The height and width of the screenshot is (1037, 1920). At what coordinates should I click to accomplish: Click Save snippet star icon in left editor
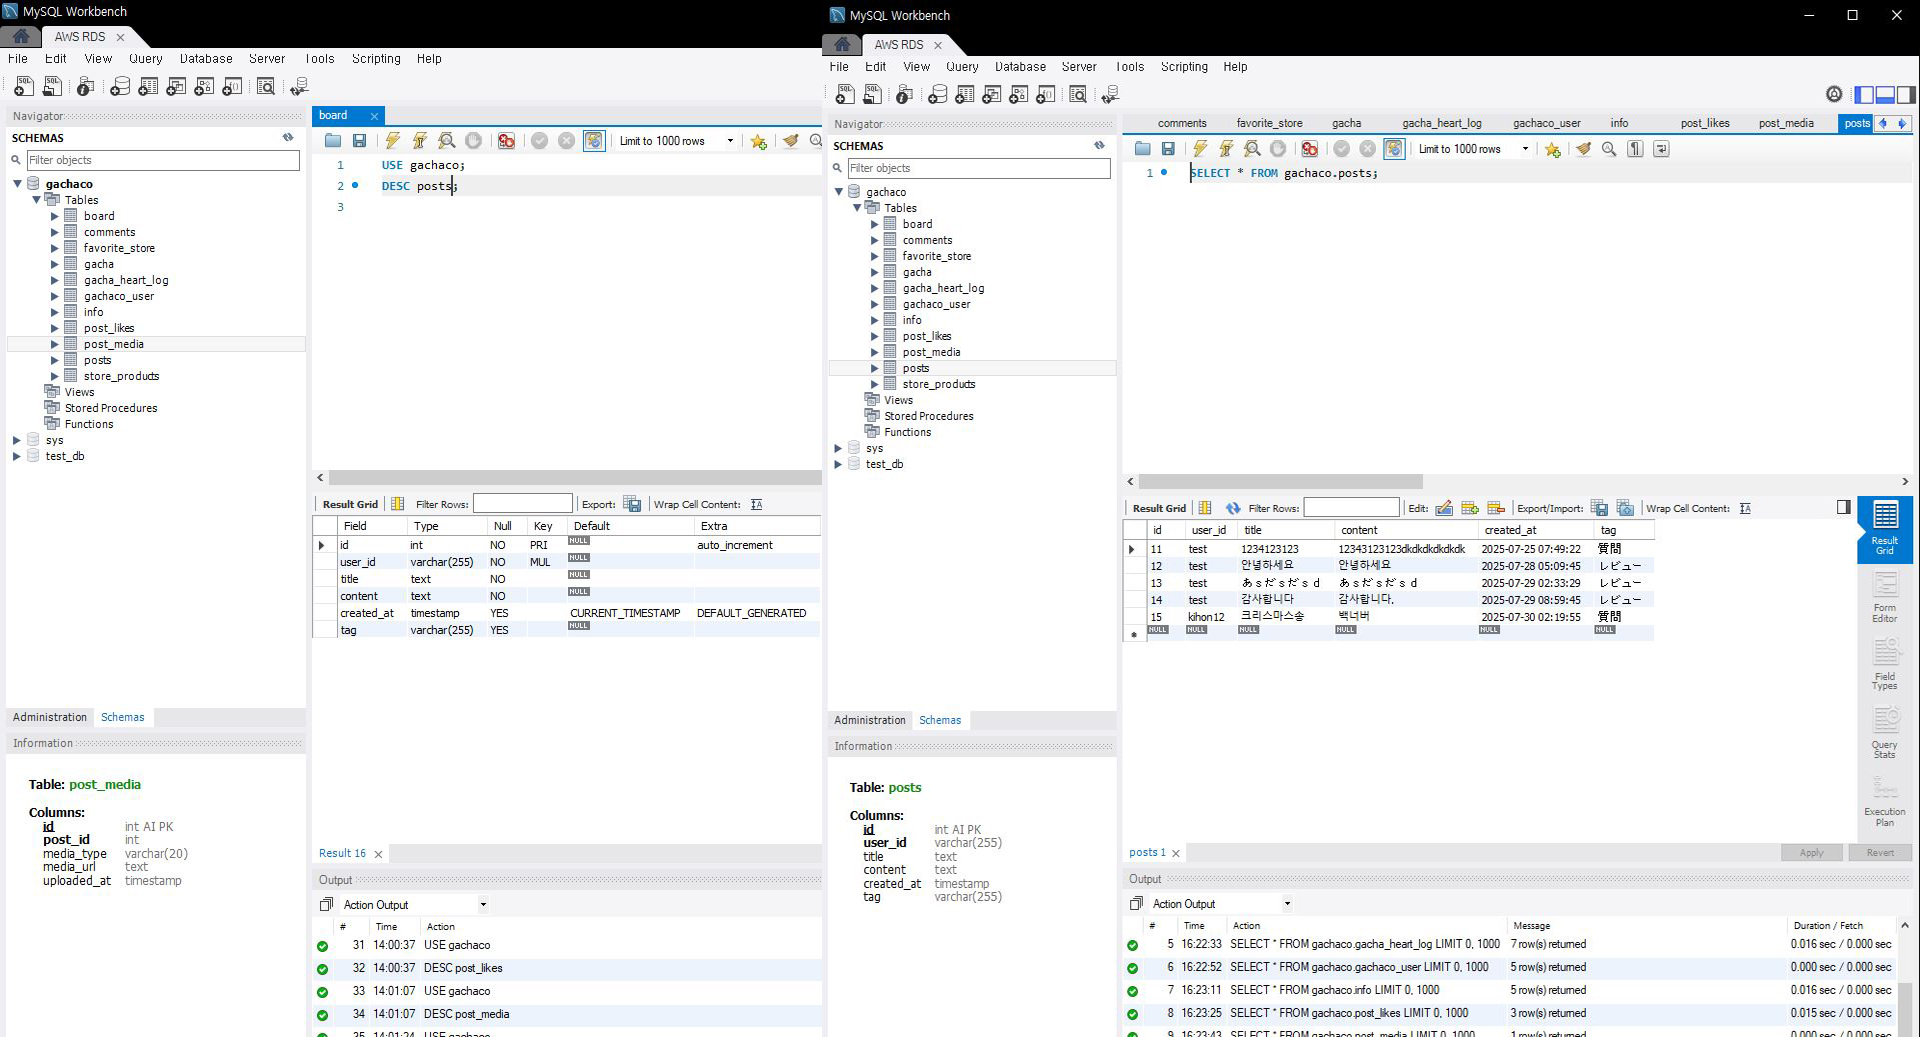759,141
